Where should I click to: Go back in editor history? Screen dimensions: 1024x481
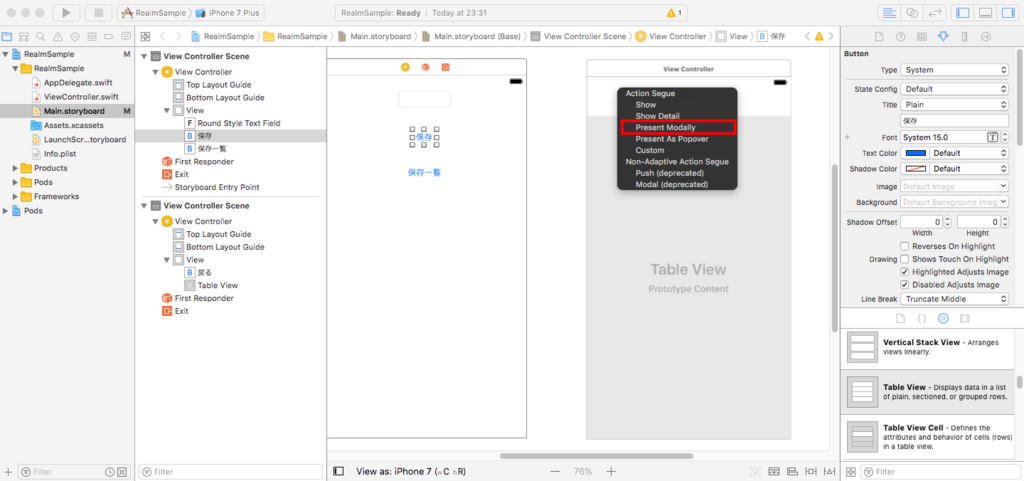click(163, 37)
